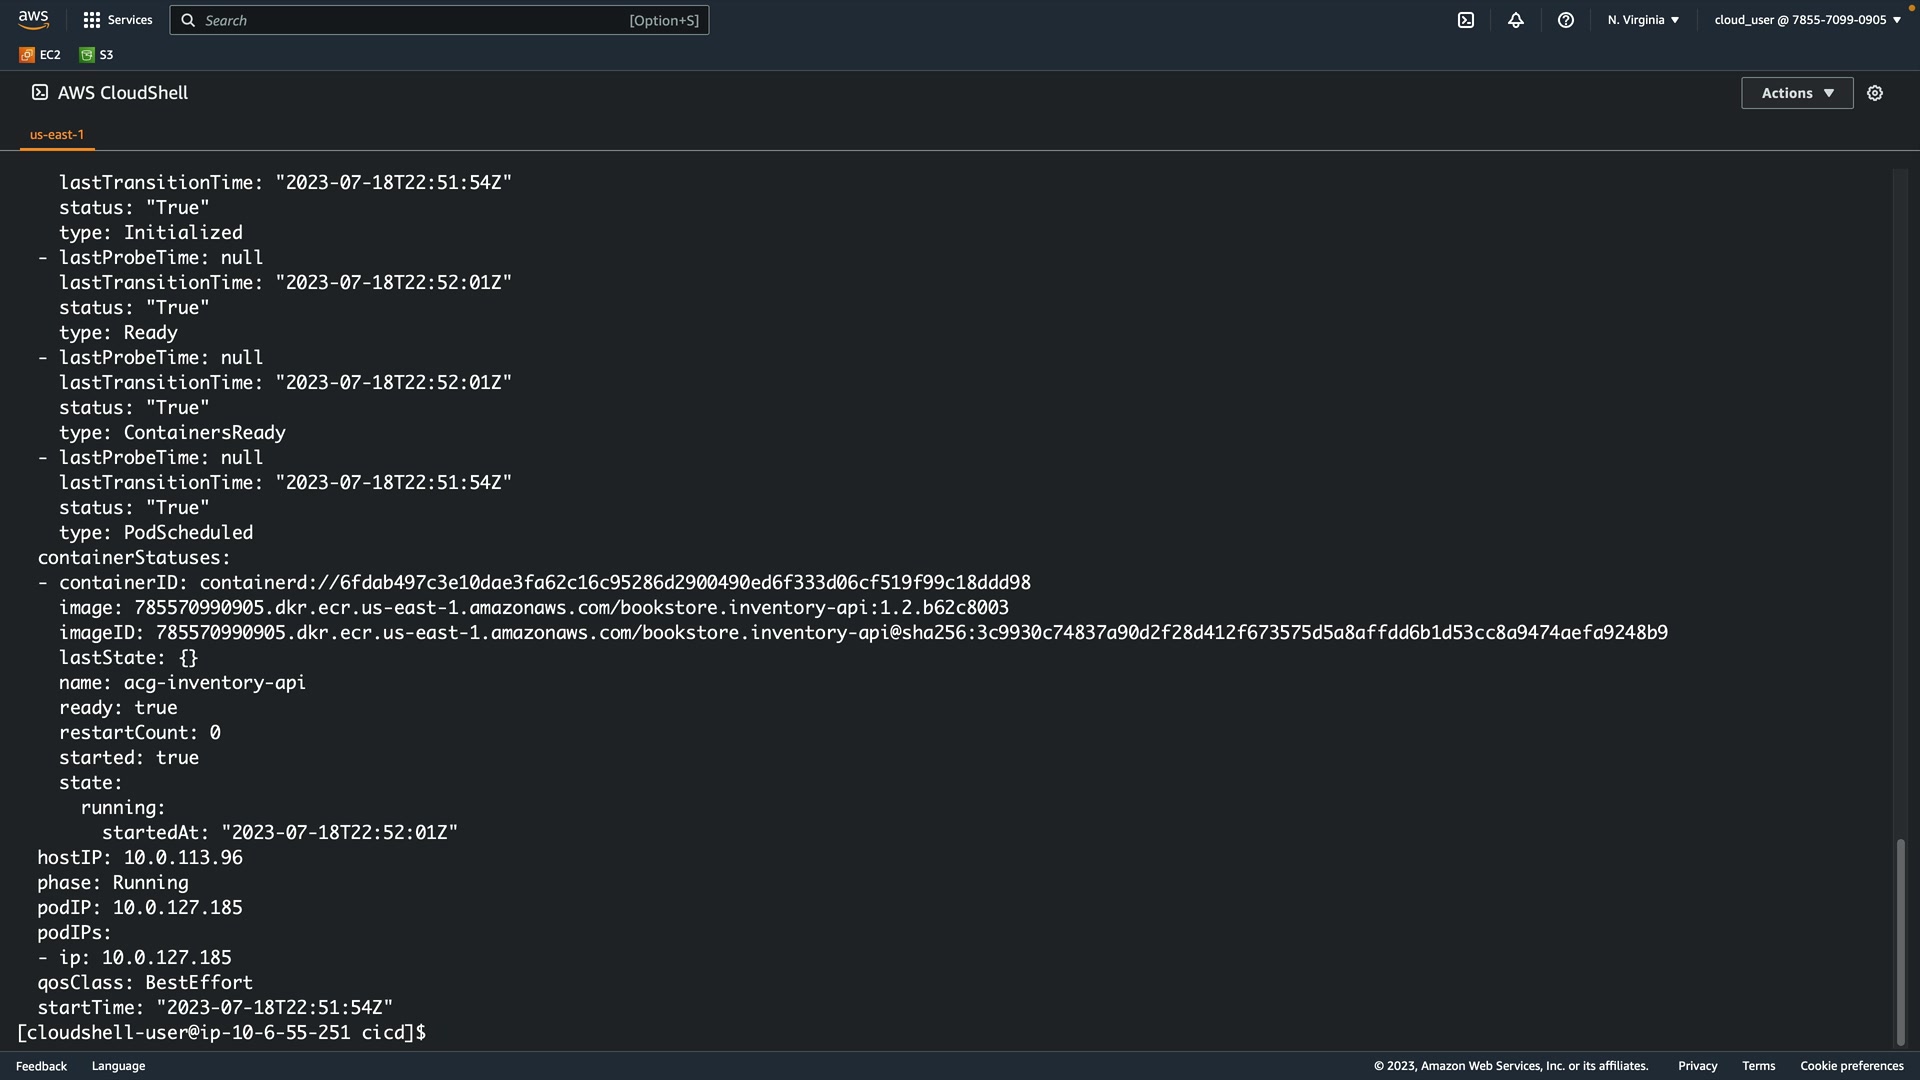Open the Actions dropdown menu

[x=1796, y=93]
